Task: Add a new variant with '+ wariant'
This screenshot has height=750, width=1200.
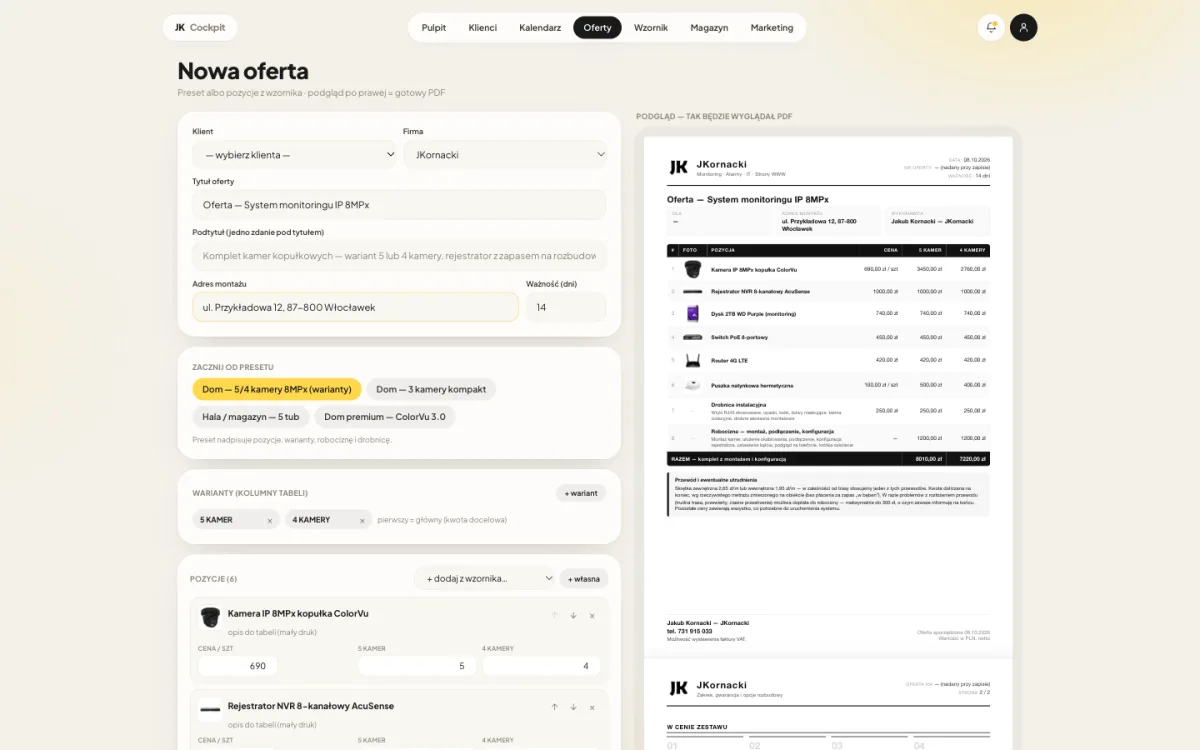Action: [581, 493]
